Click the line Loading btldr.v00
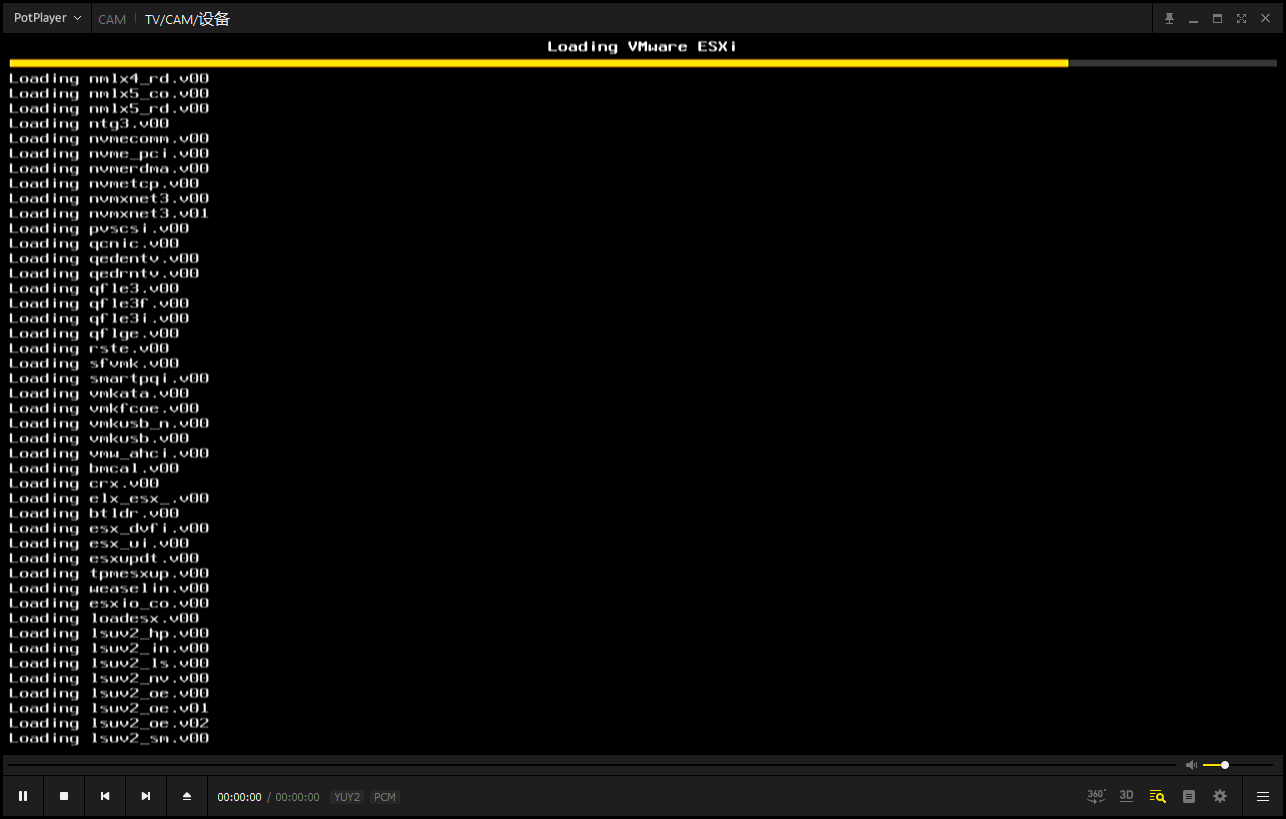1286x819 pixels. click(x=94, y=513)
